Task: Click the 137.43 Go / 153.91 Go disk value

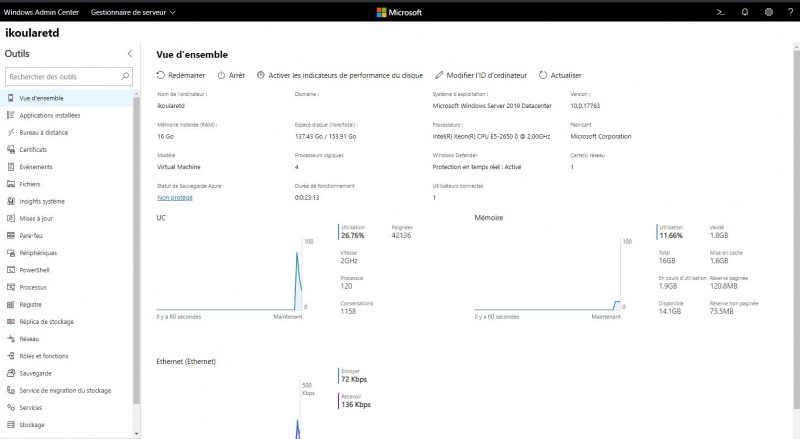Action: 326,136
